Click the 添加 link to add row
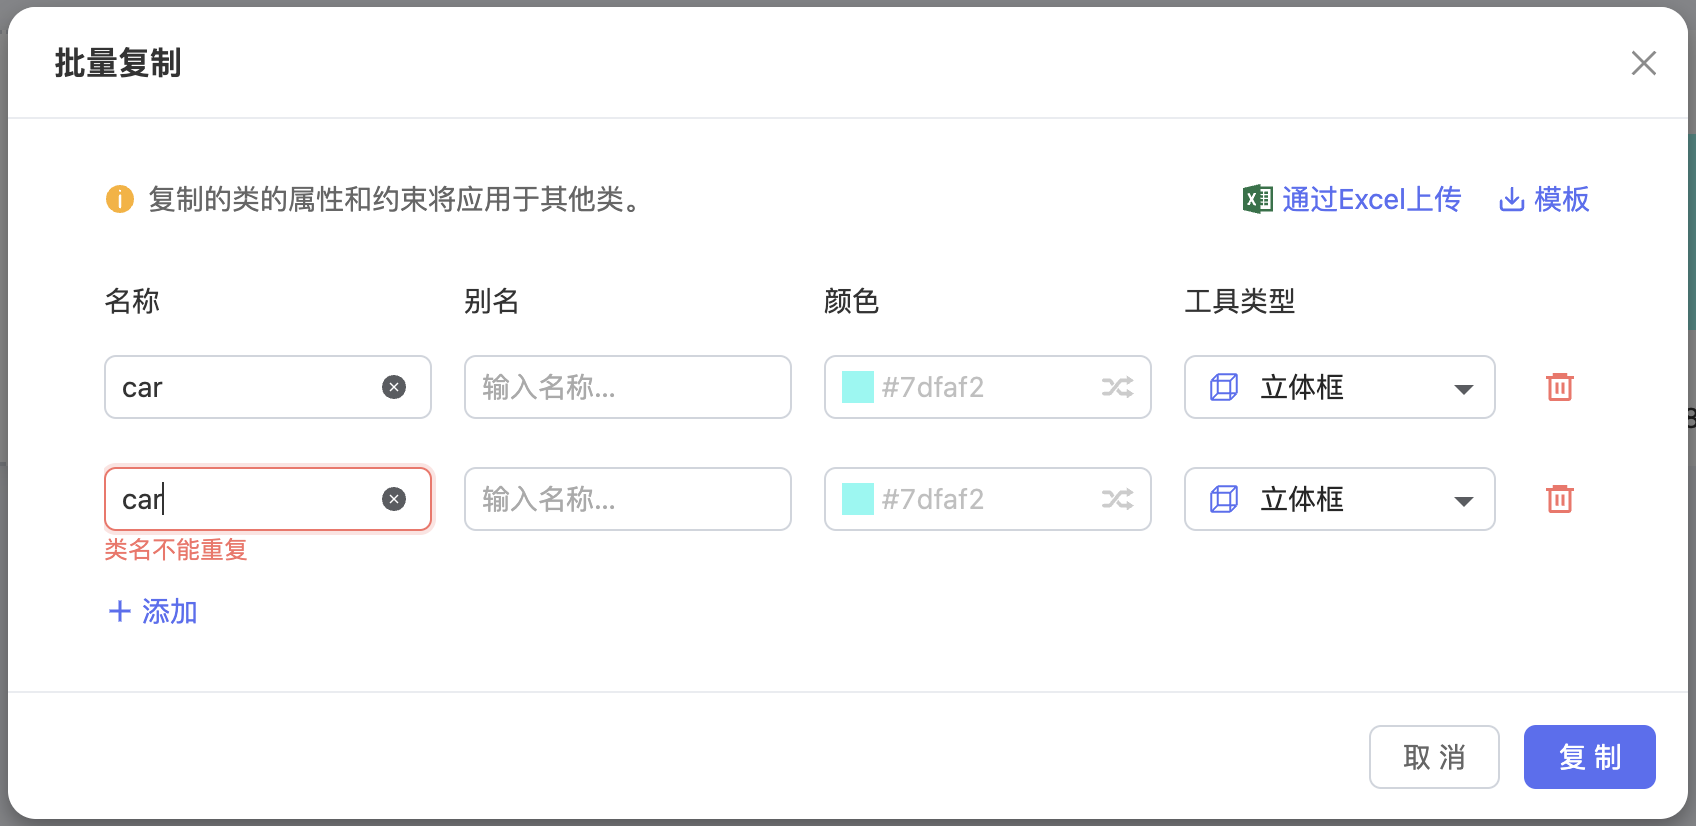Screen dimensions: 1696x826 point(153,611)
